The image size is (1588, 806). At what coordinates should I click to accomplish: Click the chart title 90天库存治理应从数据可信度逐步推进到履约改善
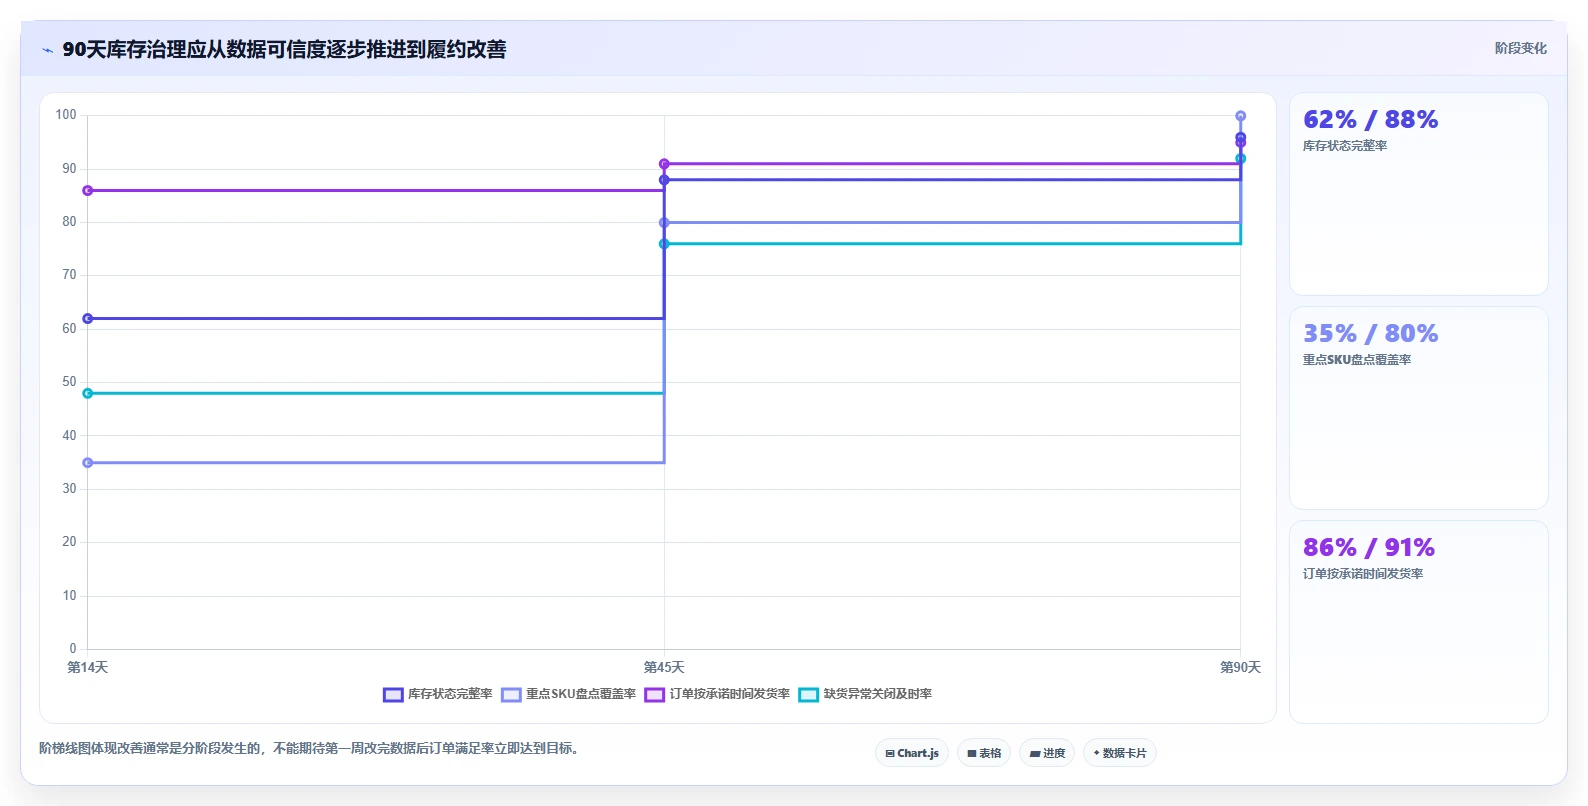284,49
